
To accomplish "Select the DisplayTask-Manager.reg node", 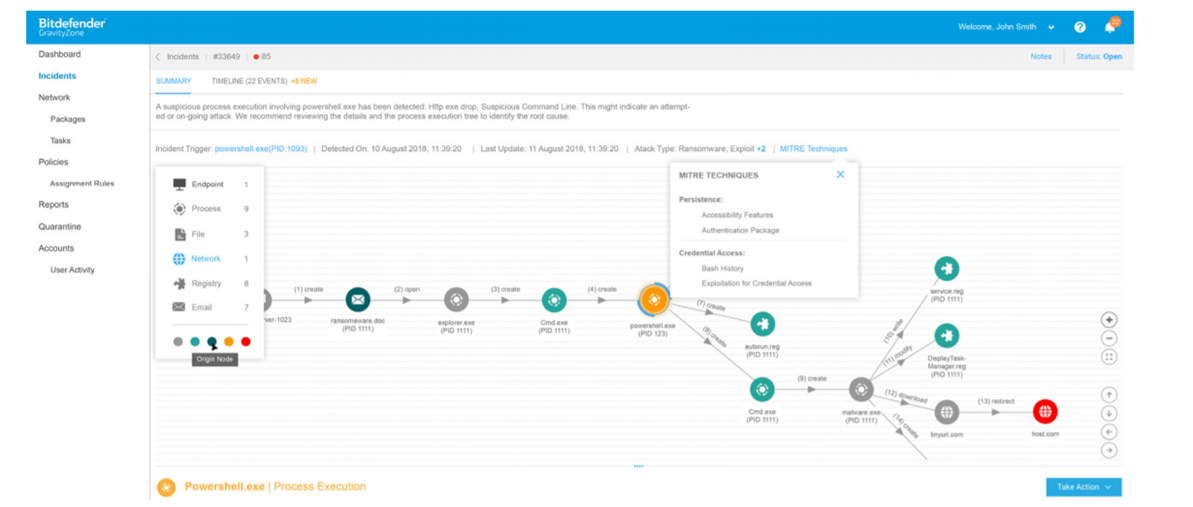I will pyautogui.click(x=946, y=335).
